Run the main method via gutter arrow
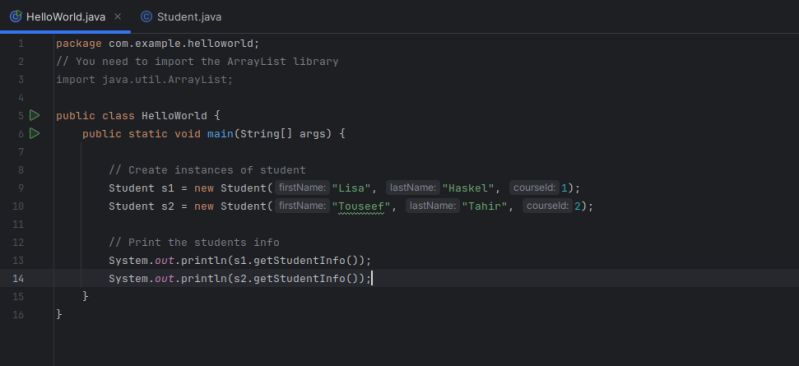Screen dimensions: 799x366 34,134
